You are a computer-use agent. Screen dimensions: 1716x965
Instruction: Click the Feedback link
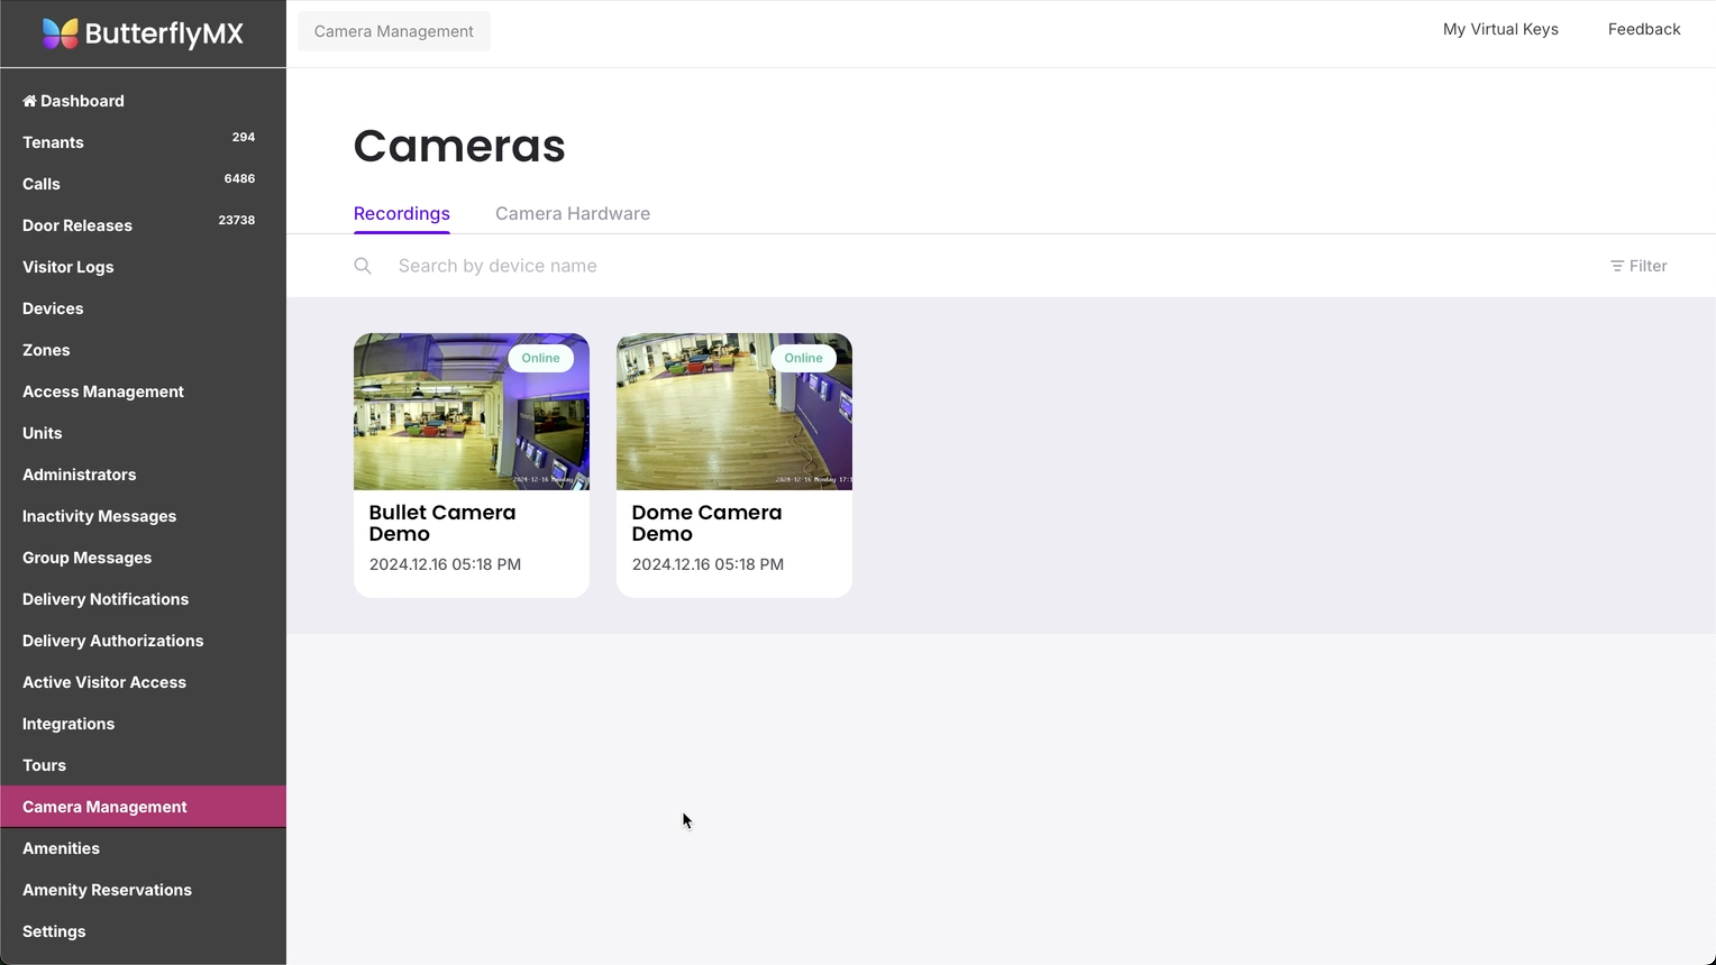click(1643, 30)
